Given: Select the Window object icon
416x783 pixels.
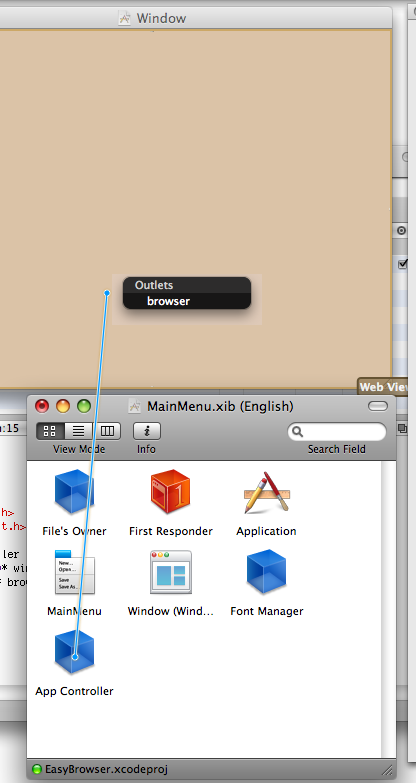Looking at the screenshot, I should tap(171, 572).
